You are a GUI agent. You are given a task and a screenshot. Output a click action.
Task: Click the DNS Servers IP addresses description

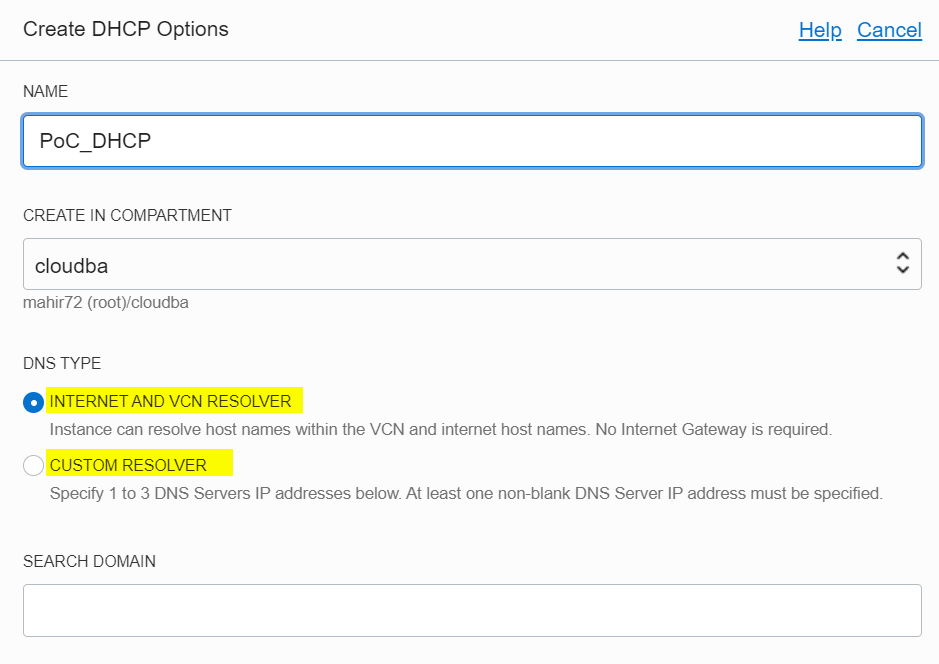[x=466, y=493]
